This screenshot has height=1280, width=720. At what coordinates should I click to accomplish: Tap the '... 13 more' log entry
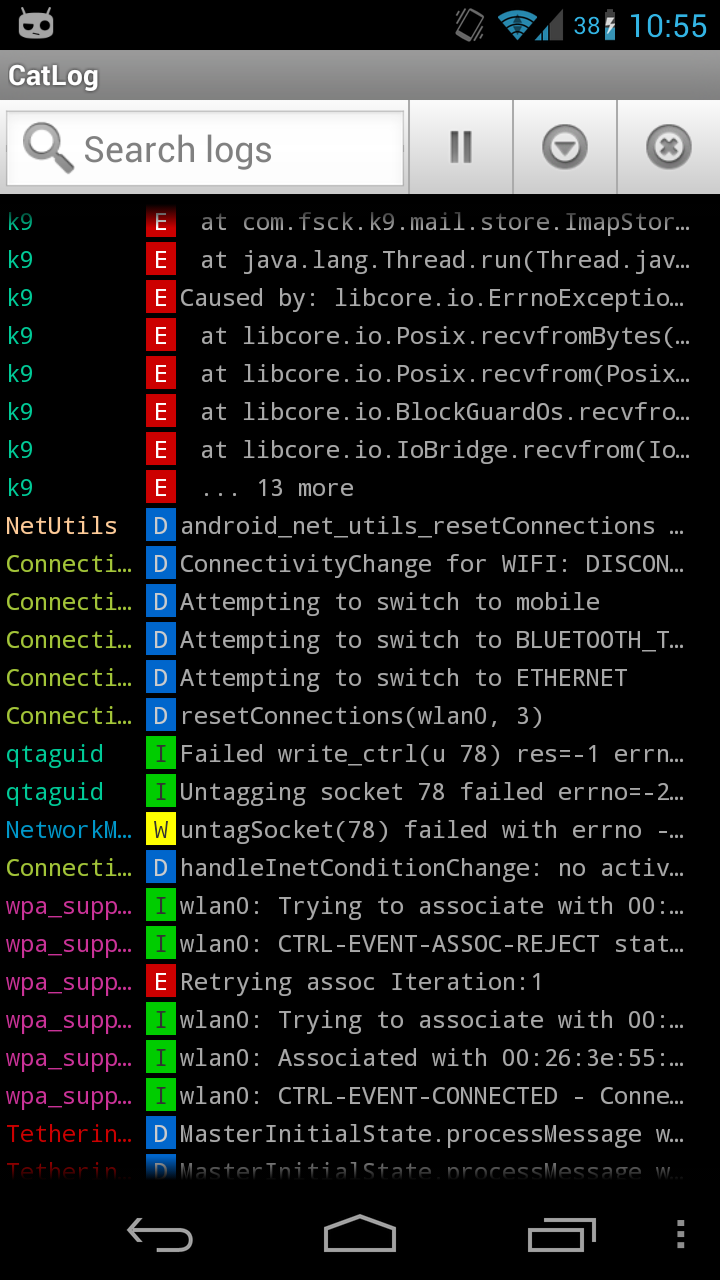coord(277,488)
